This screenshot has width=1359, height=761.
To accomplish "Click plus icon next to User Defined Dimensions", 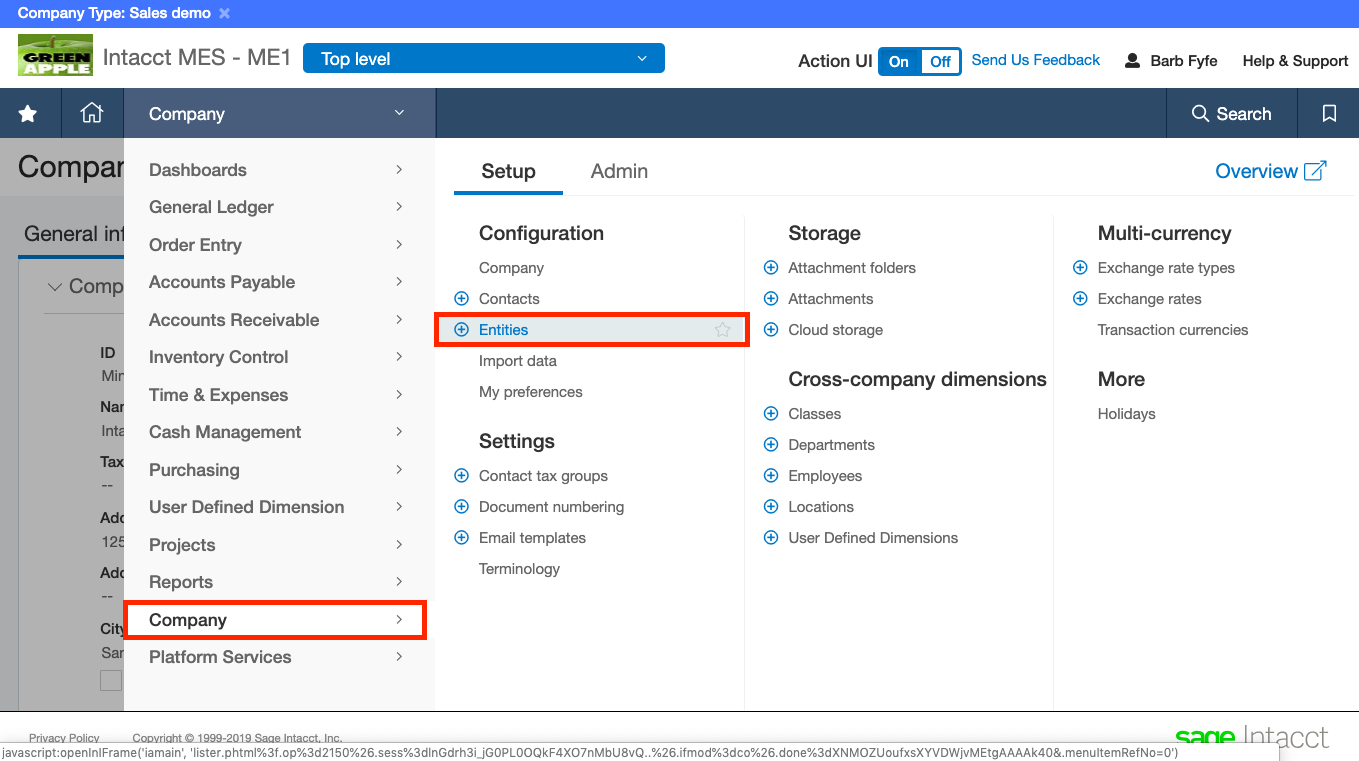I will [771, 538].
